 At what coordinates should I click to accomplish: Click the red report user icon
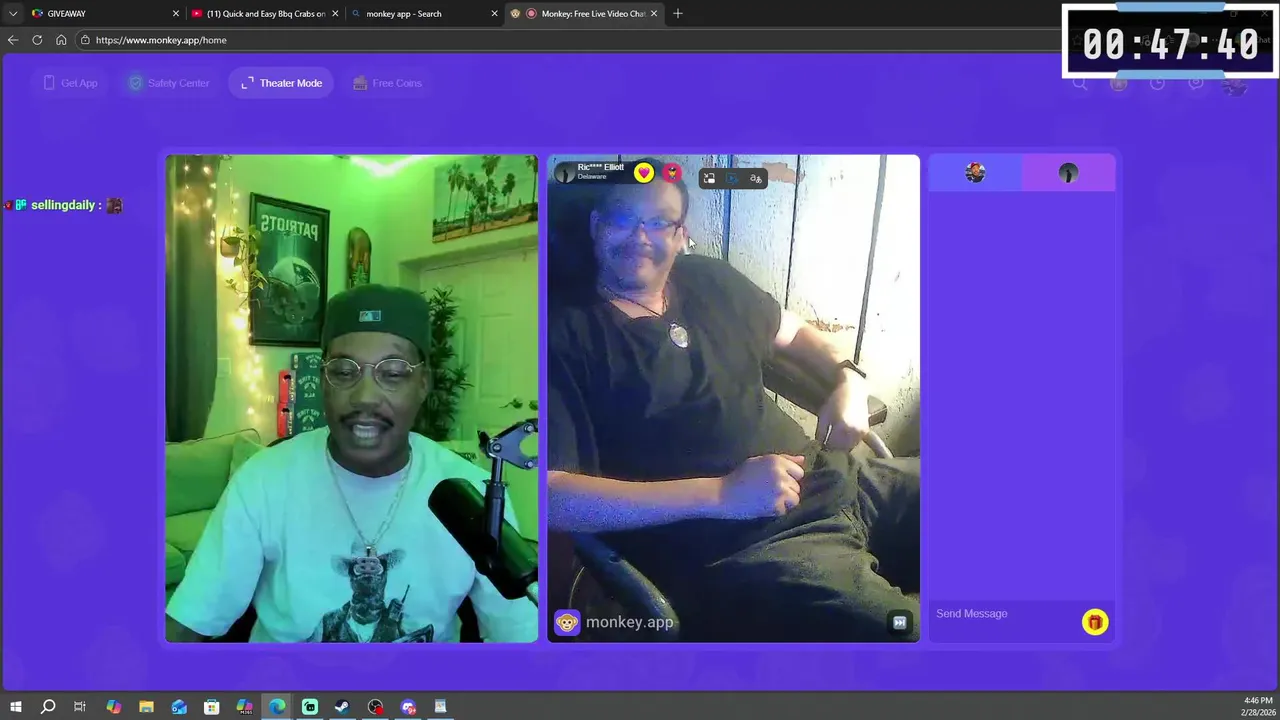[x=672, y=173]
